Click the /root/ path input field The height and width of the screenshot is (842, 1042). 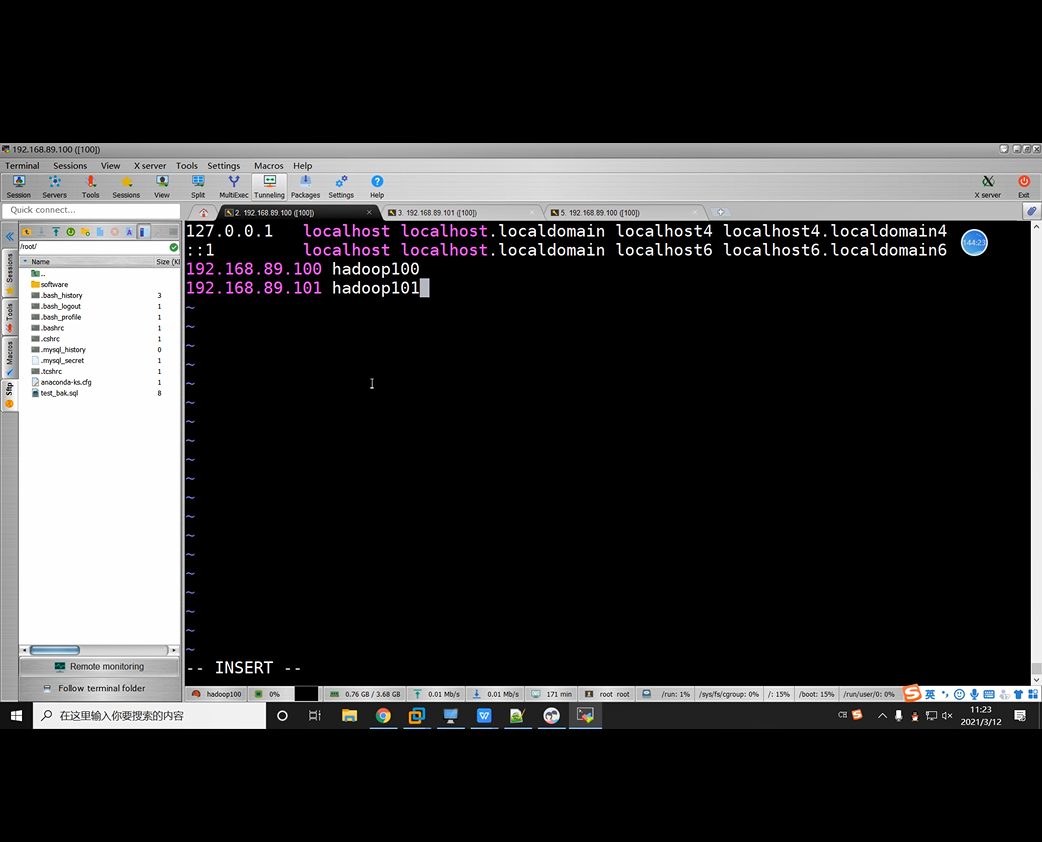[93, 247]
